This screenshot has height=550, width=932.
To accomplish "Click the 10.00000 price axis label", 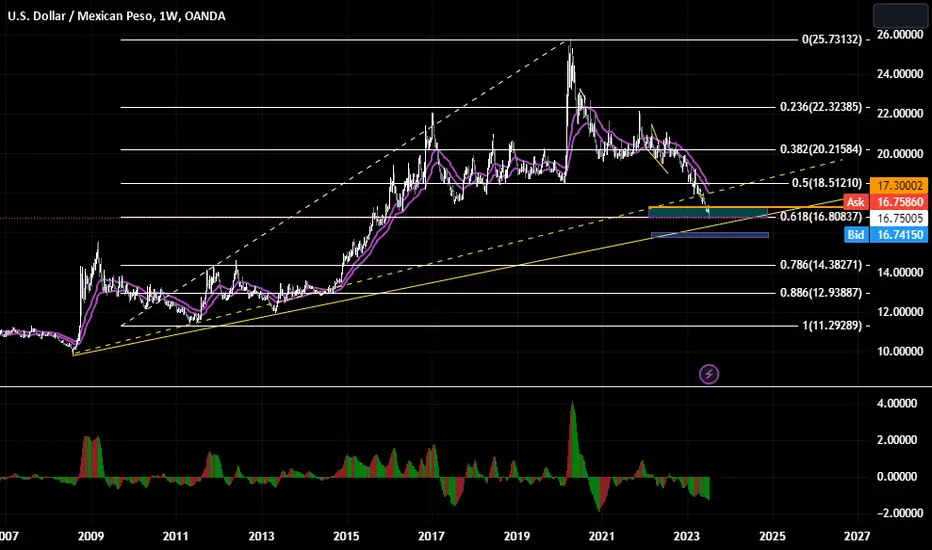I will (x=900, y=351).
